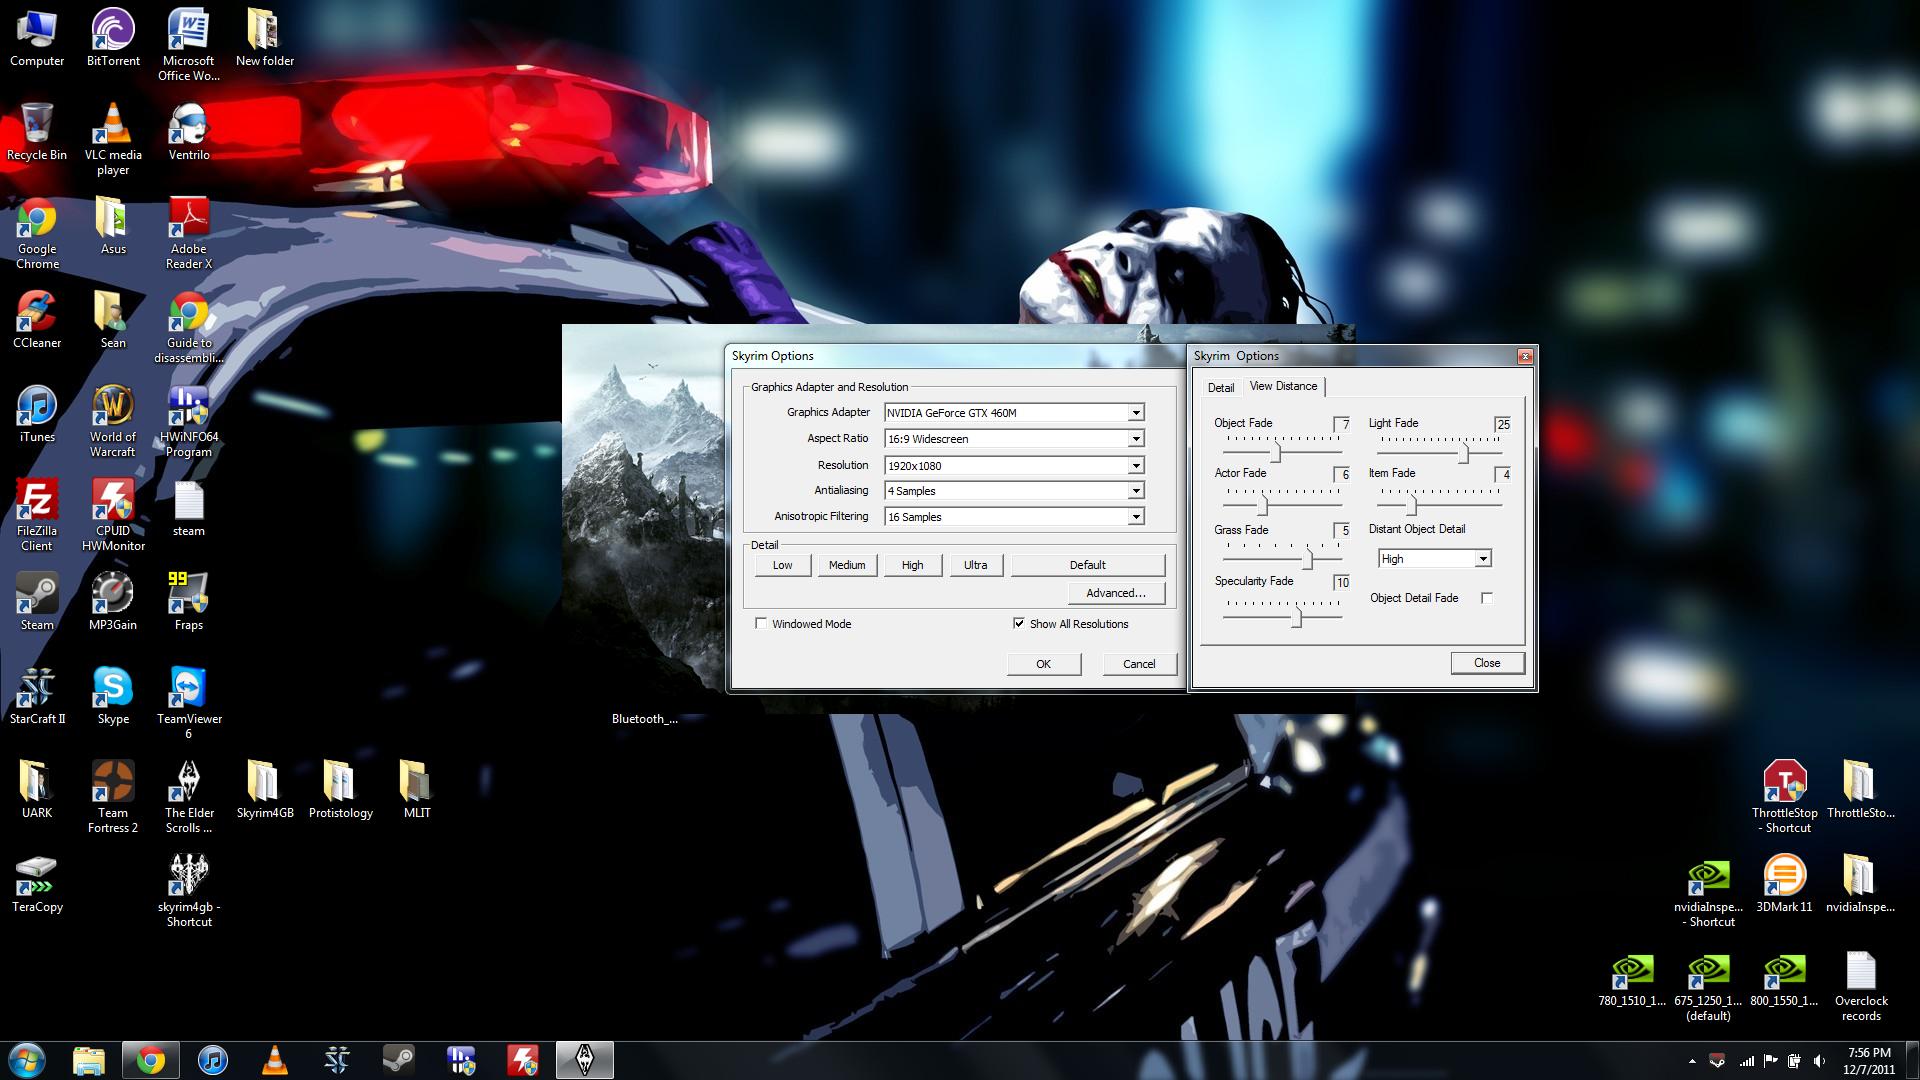Open the Skyrim4GB folder on desktop
The height and width of the screenshot is (1080, 1920).
point(265,789)
